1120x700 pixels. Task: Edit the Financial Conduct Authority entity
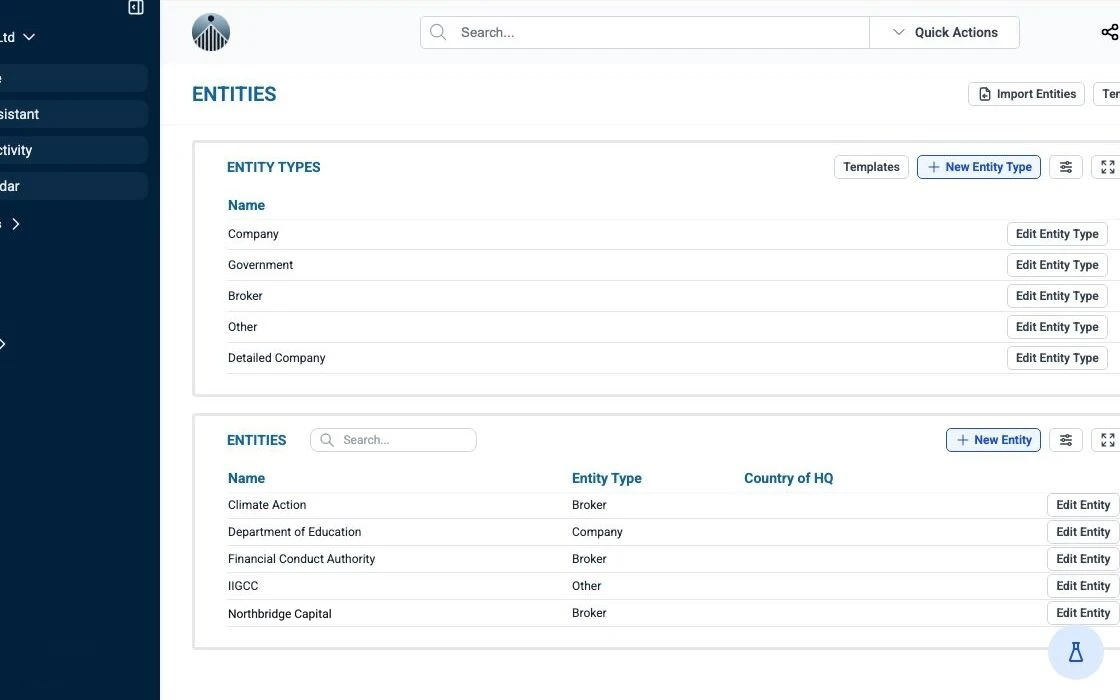pos(1083,559)
